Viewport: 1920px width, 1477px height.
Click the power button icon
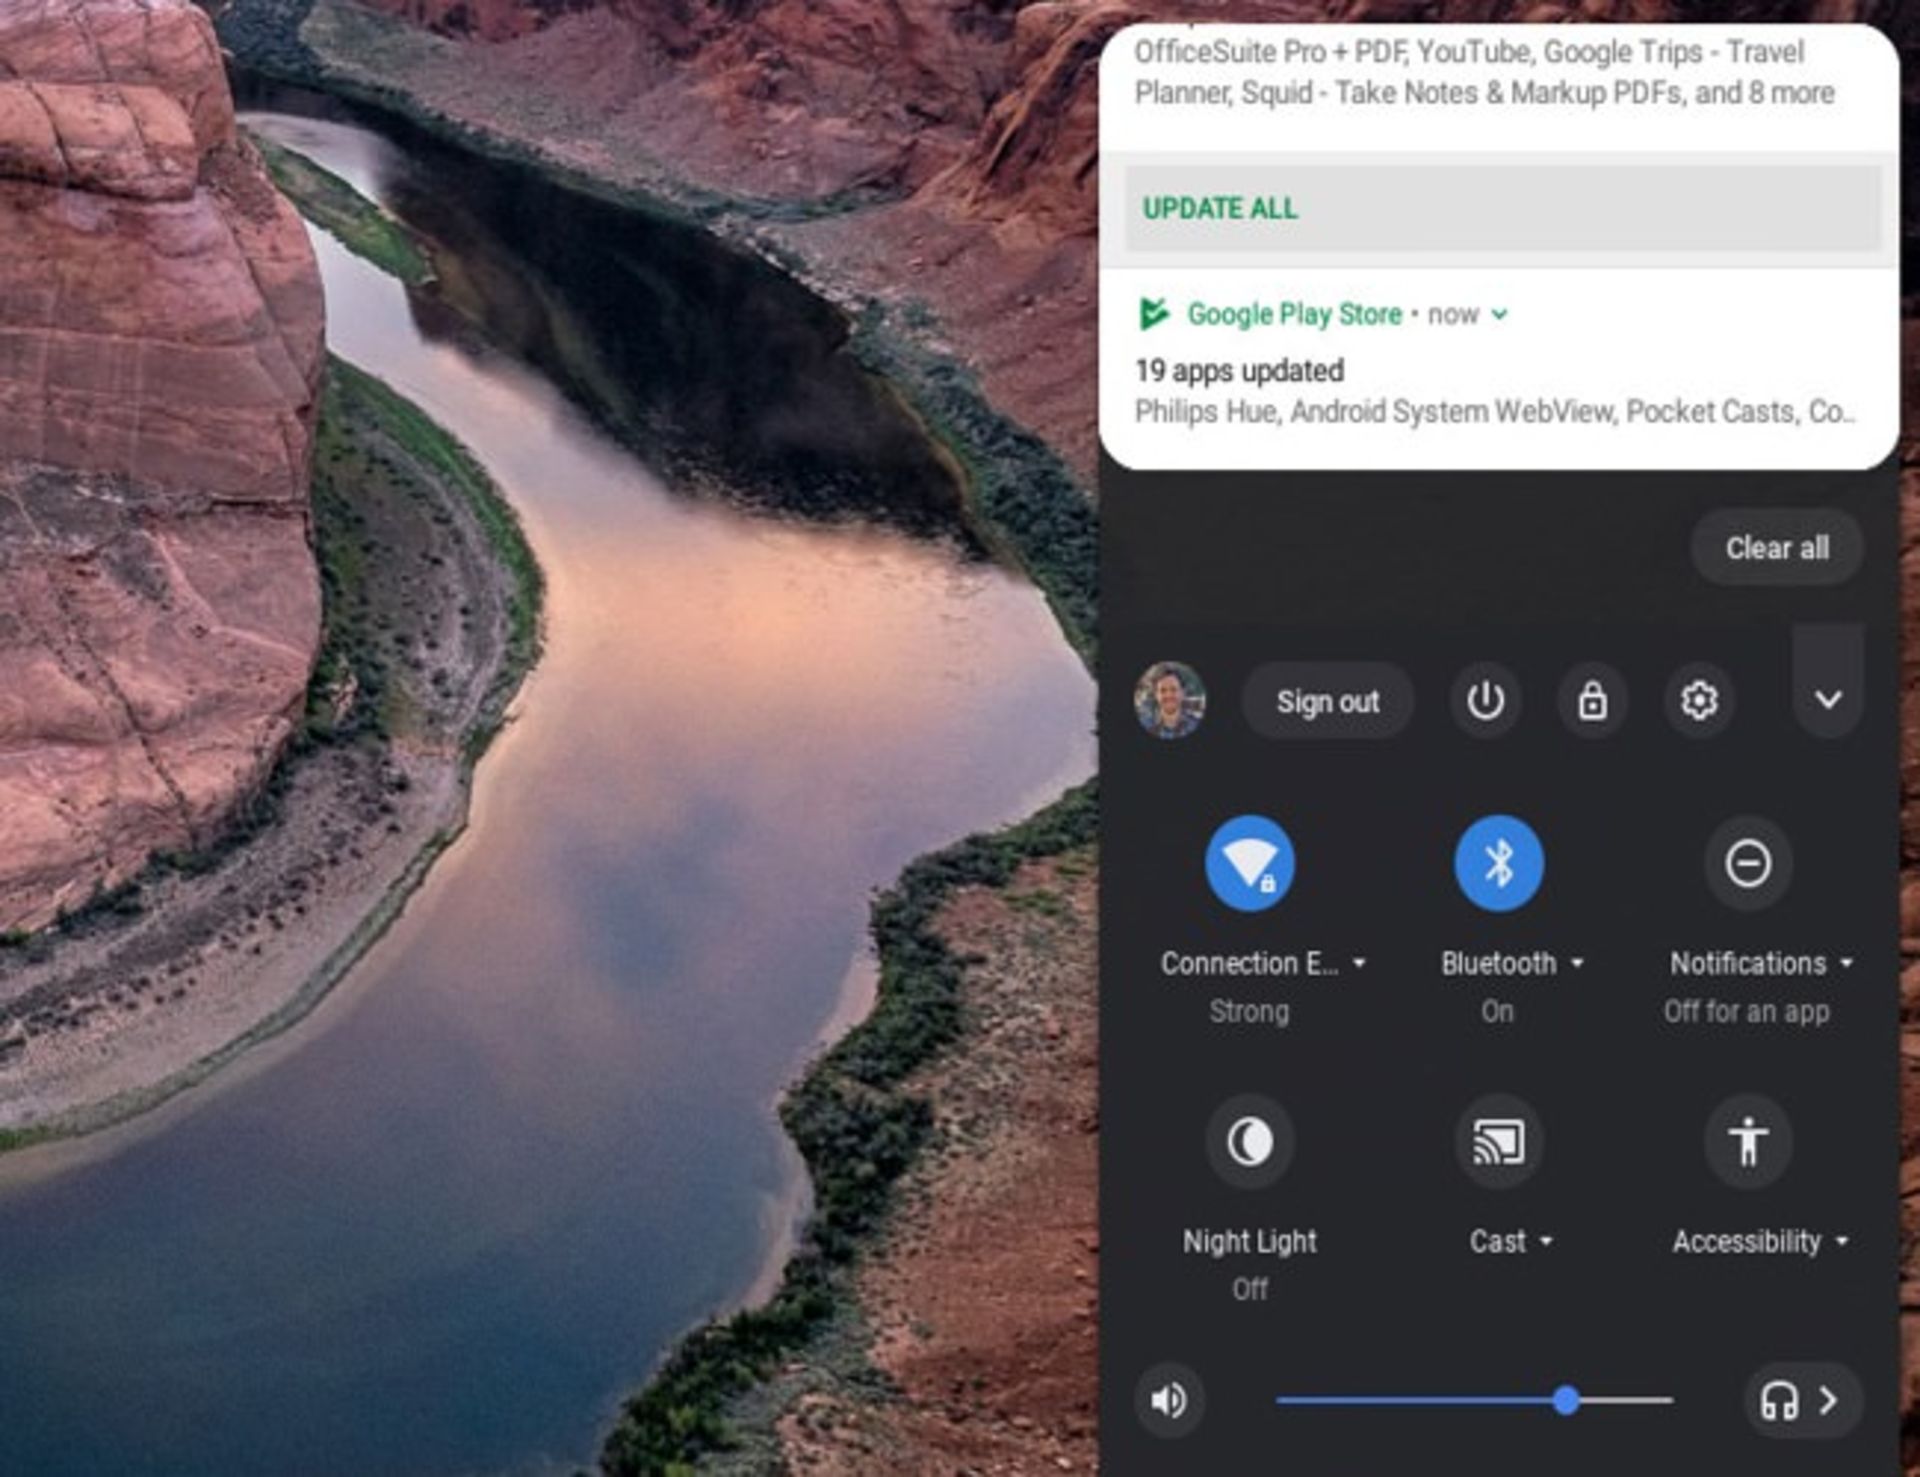point(1485,700)
